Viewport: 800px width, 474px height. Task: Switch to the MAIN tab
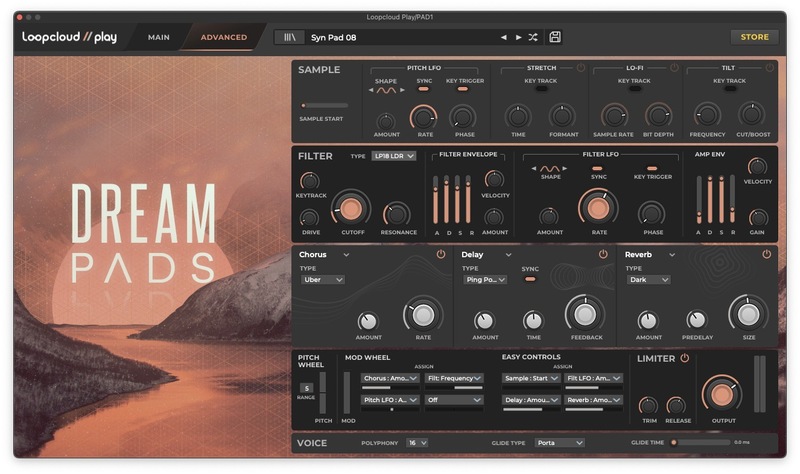click(158, 37)
